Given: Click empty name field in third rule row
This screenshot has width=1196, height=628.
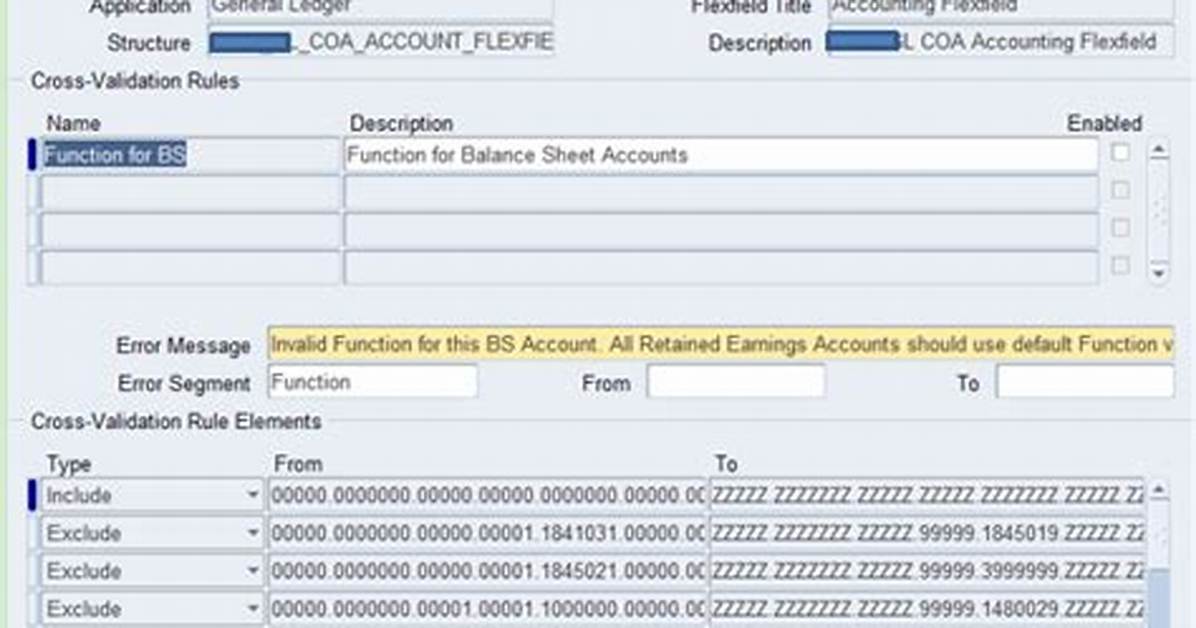Looking at the screenshot, I should (189, 230).
